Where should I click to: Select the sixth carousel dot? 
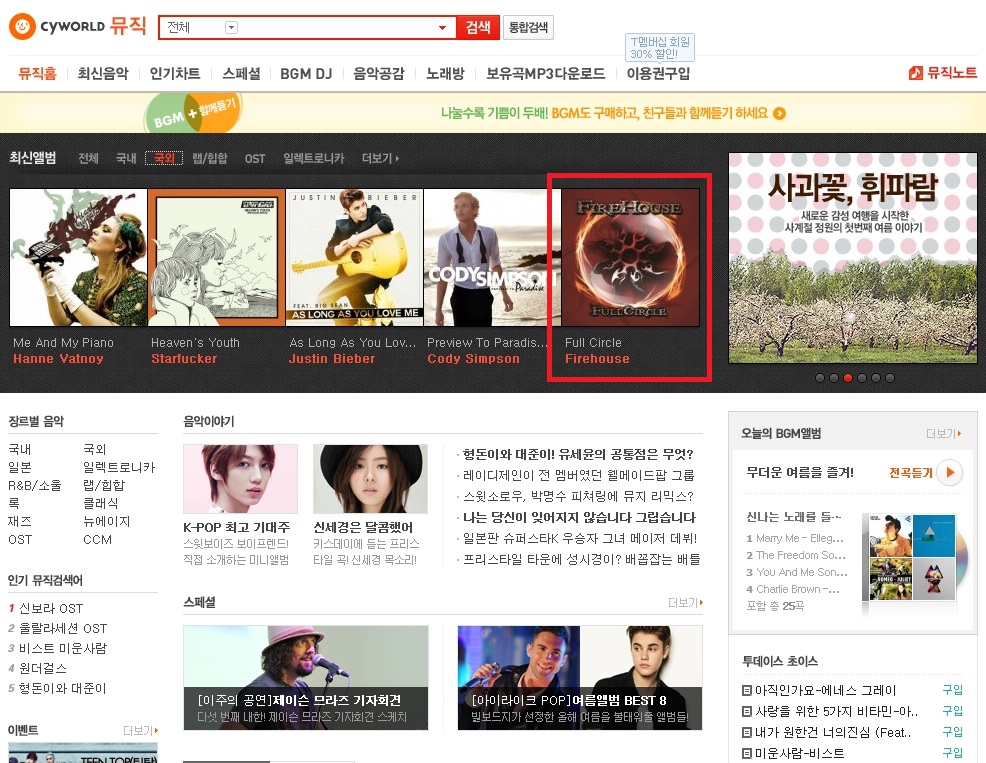tap(889, 378)
